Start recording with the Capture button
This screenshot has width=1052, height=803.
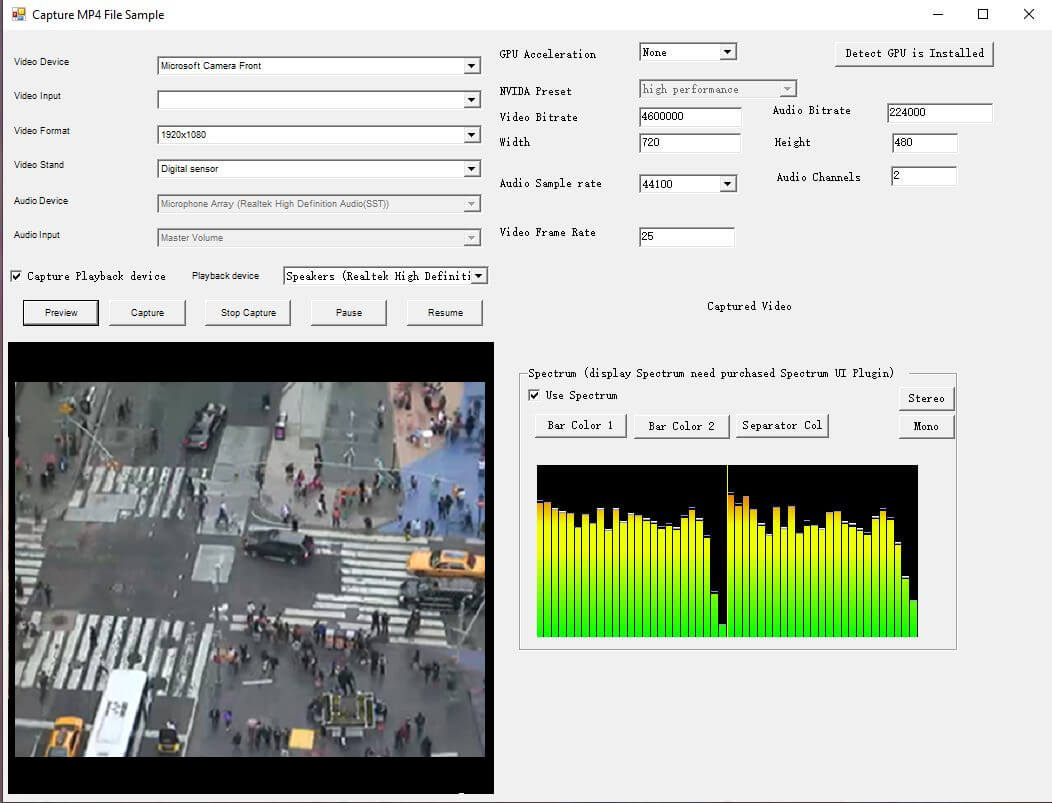click(x=147, y=312)
